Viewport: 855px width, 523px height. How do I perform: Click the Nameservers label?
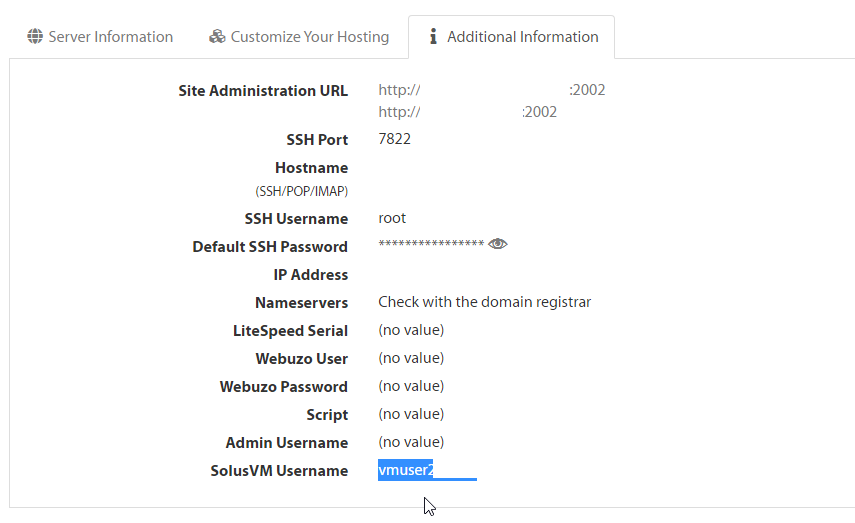click(x=302, y=303)
